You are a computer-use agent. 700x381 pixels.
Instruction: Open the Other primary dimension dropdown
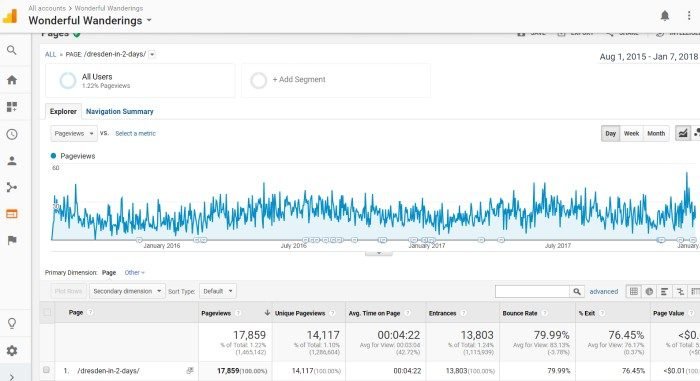pos(134,272)
